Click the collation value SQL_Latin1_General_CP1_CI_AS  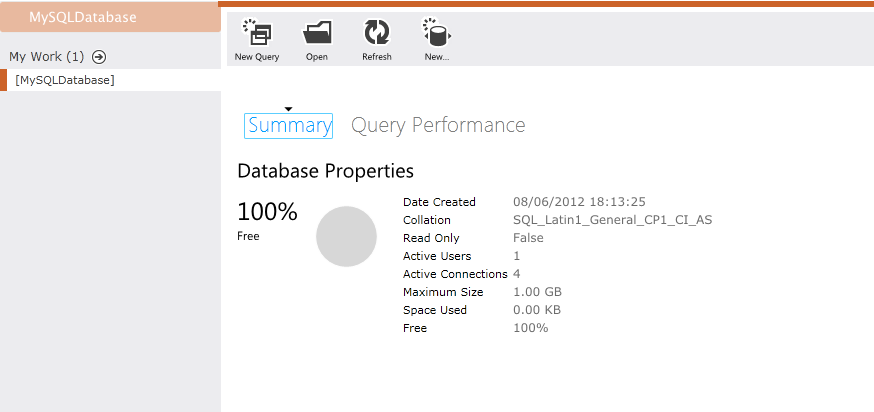point(612,220)
